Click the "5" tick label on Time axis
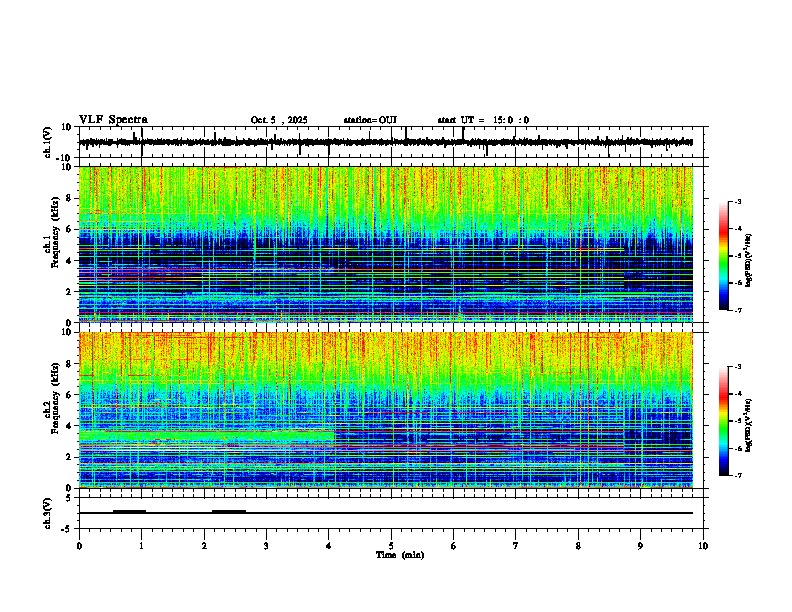The image size is (792, 612). (x=391, y=546)
